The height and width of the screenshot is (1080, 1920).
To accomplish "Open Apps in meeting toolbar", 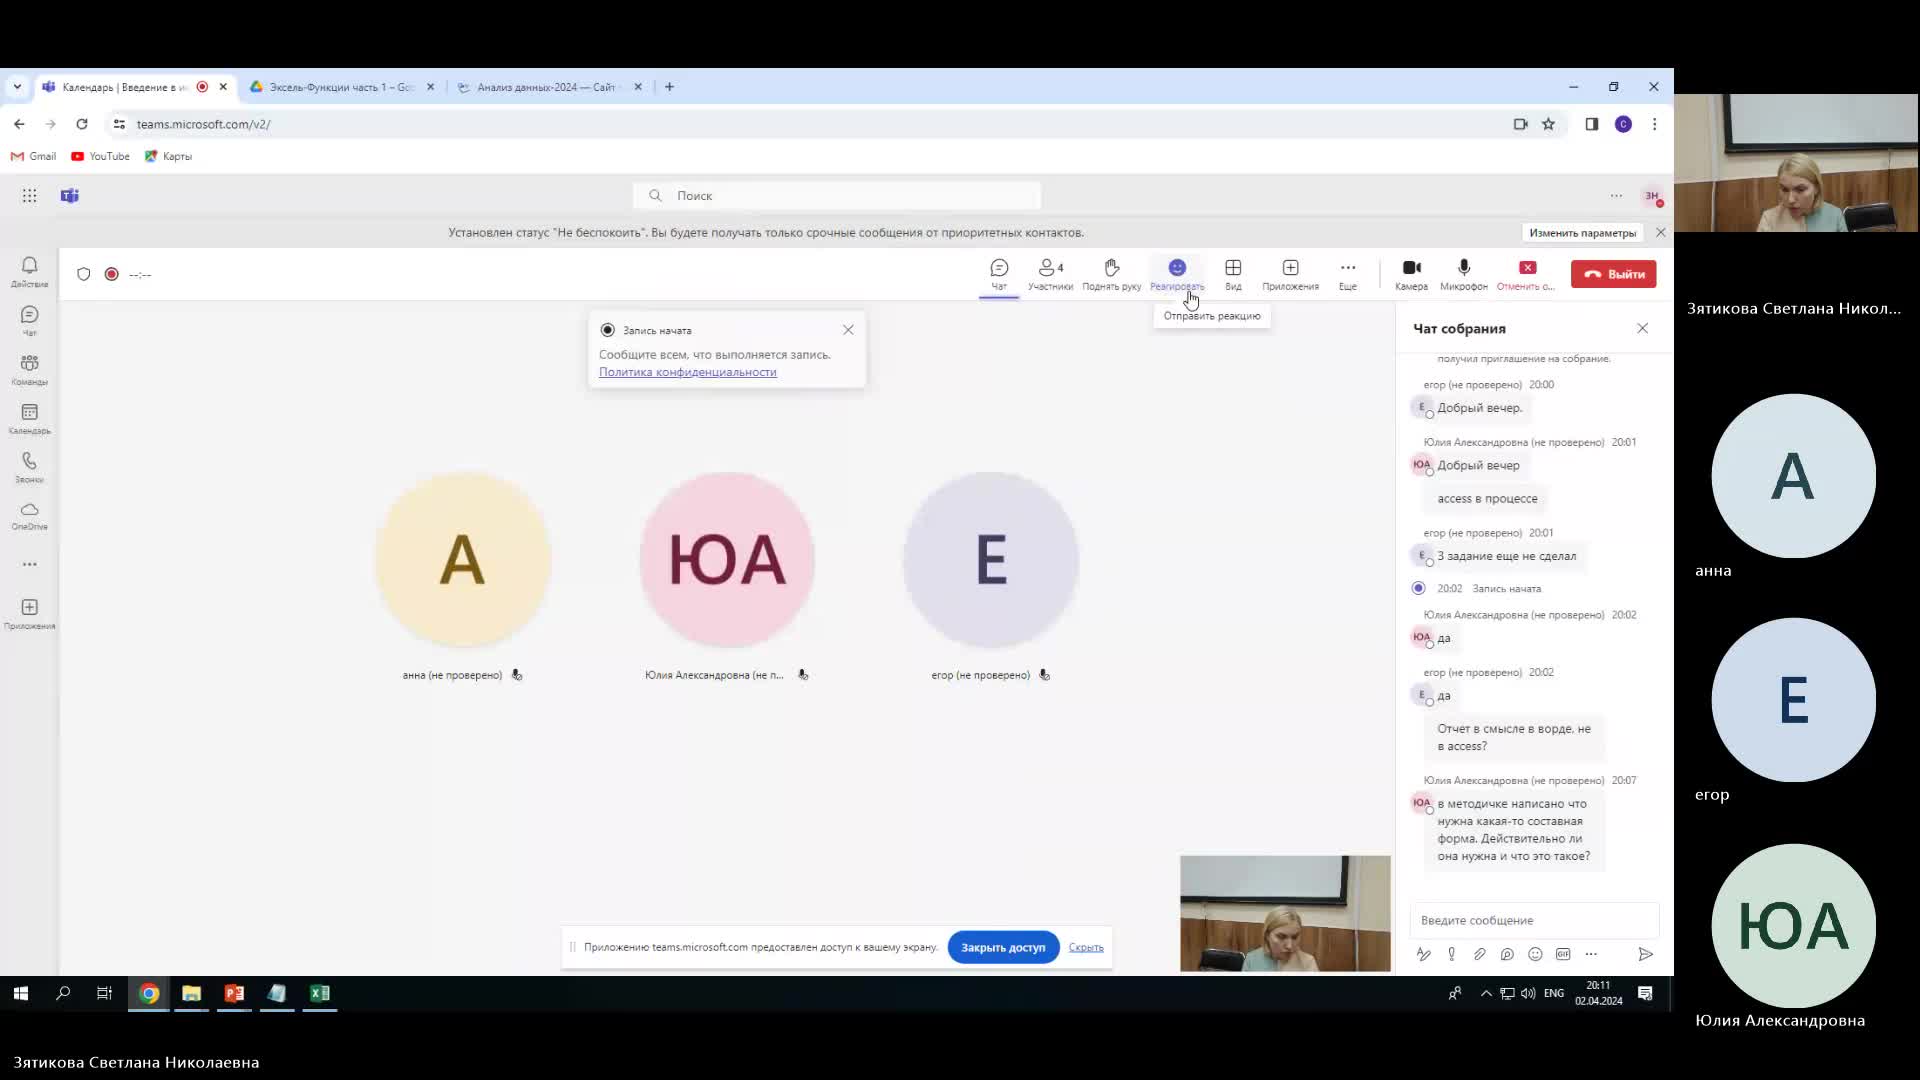I will [1290, 274].
